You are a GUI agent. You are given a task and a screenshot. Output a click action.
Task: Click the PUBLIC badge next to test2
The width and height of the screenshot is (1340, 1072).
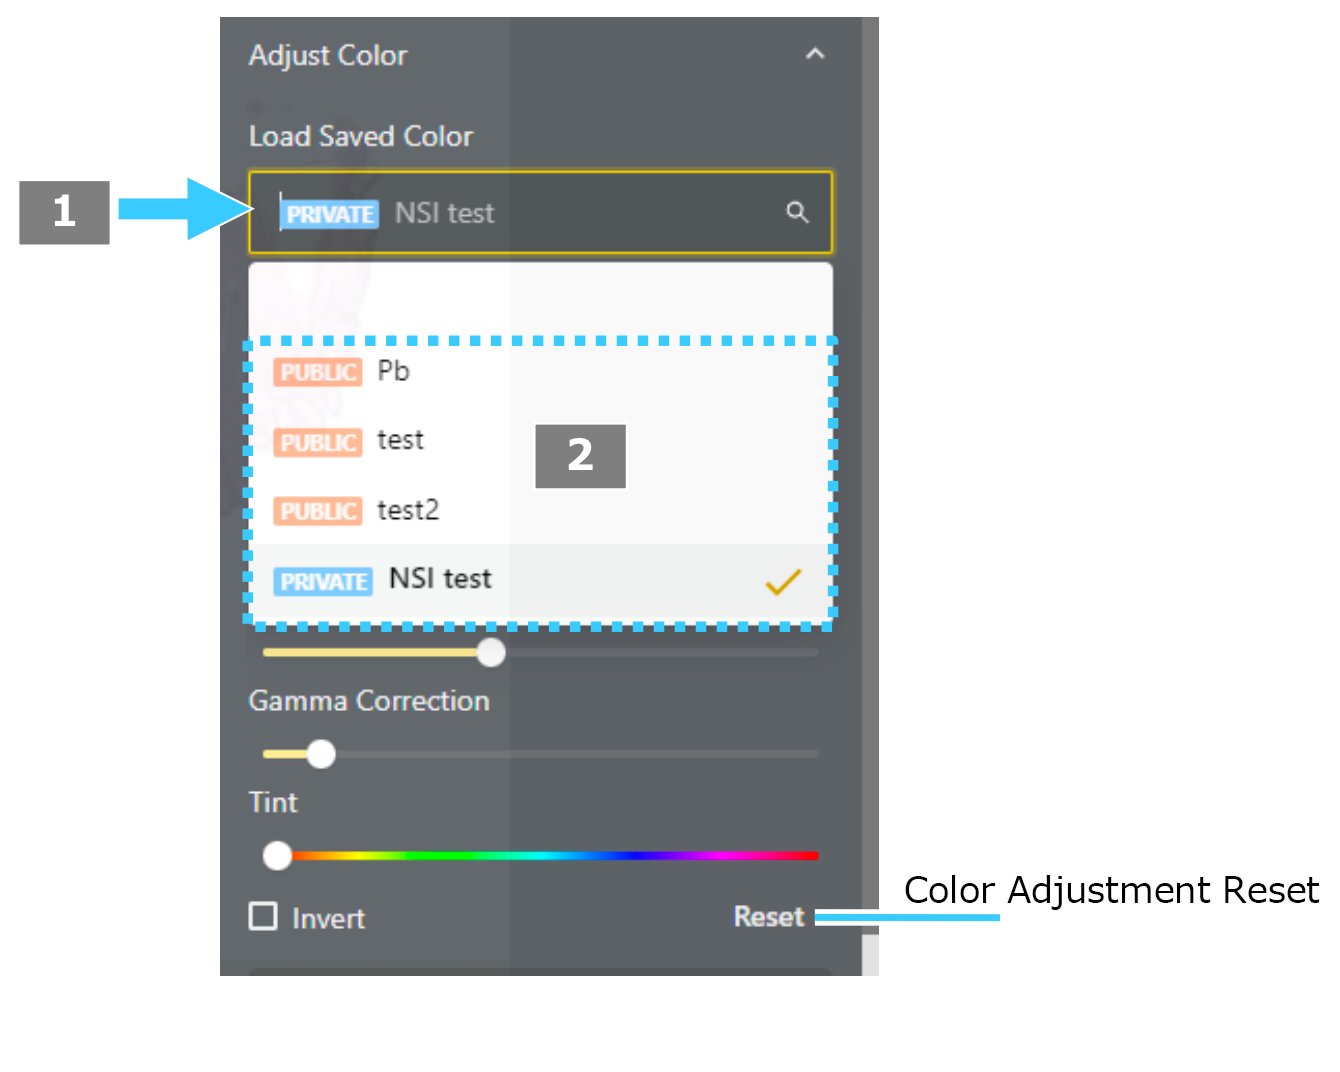click(318, 511)
